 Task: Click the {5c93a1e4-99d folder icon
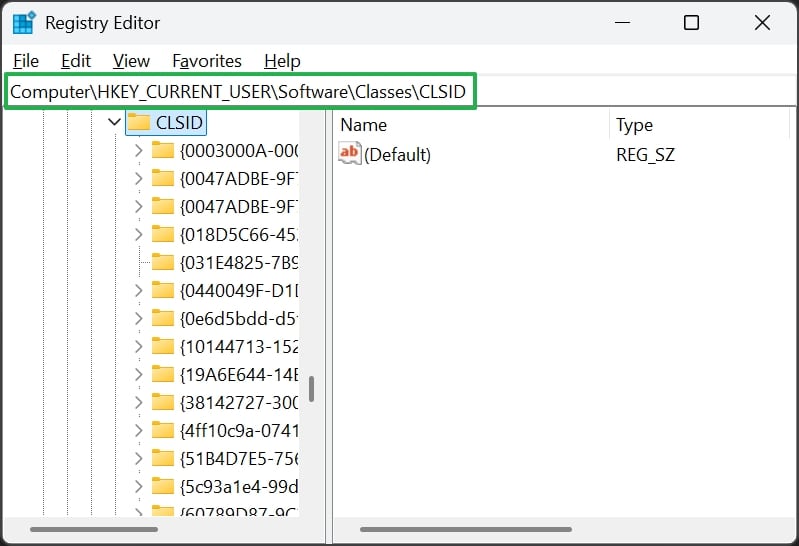point(163,487)
